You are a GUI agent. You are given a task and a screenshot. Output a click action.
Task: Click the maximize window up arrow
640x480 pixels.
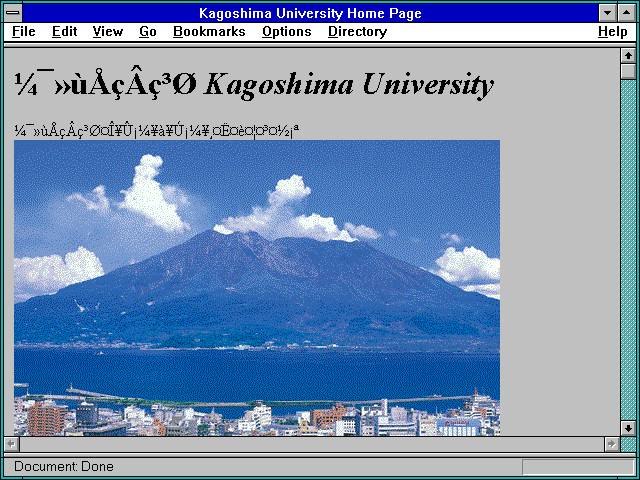coord(627,13)
